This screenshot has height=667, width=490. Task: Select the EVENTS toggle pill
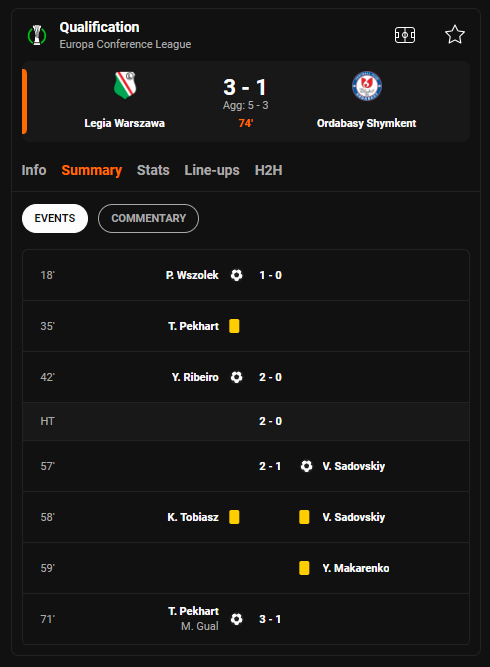click(x=55, y=218)
